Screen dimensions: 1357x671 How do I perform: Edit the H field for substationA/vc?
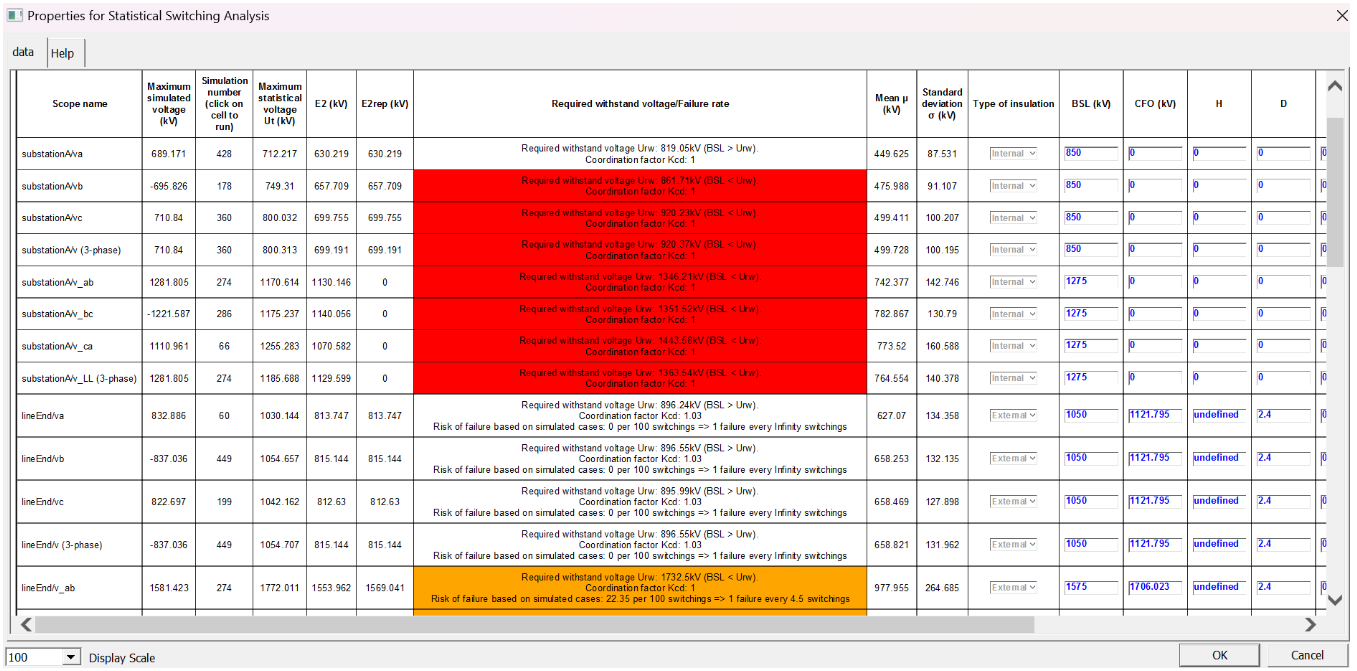tap(1218, 217)
